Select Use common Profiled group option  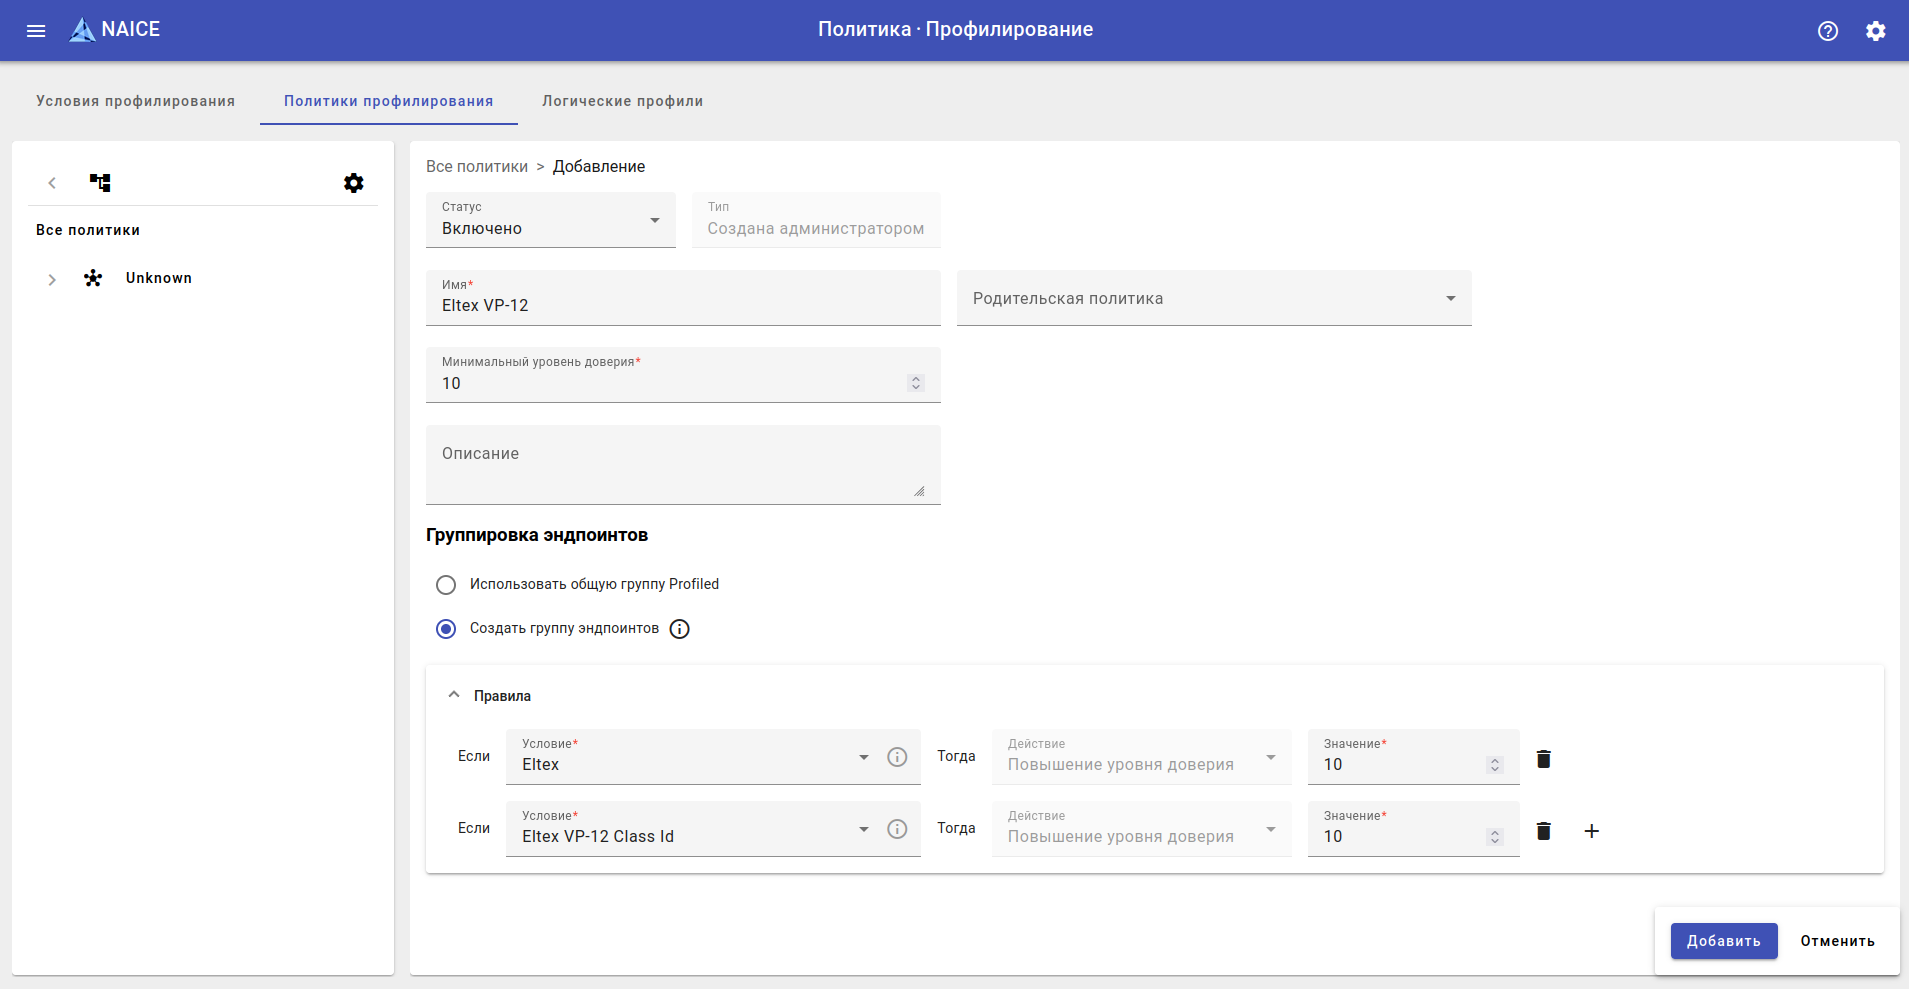pos(446,585)
